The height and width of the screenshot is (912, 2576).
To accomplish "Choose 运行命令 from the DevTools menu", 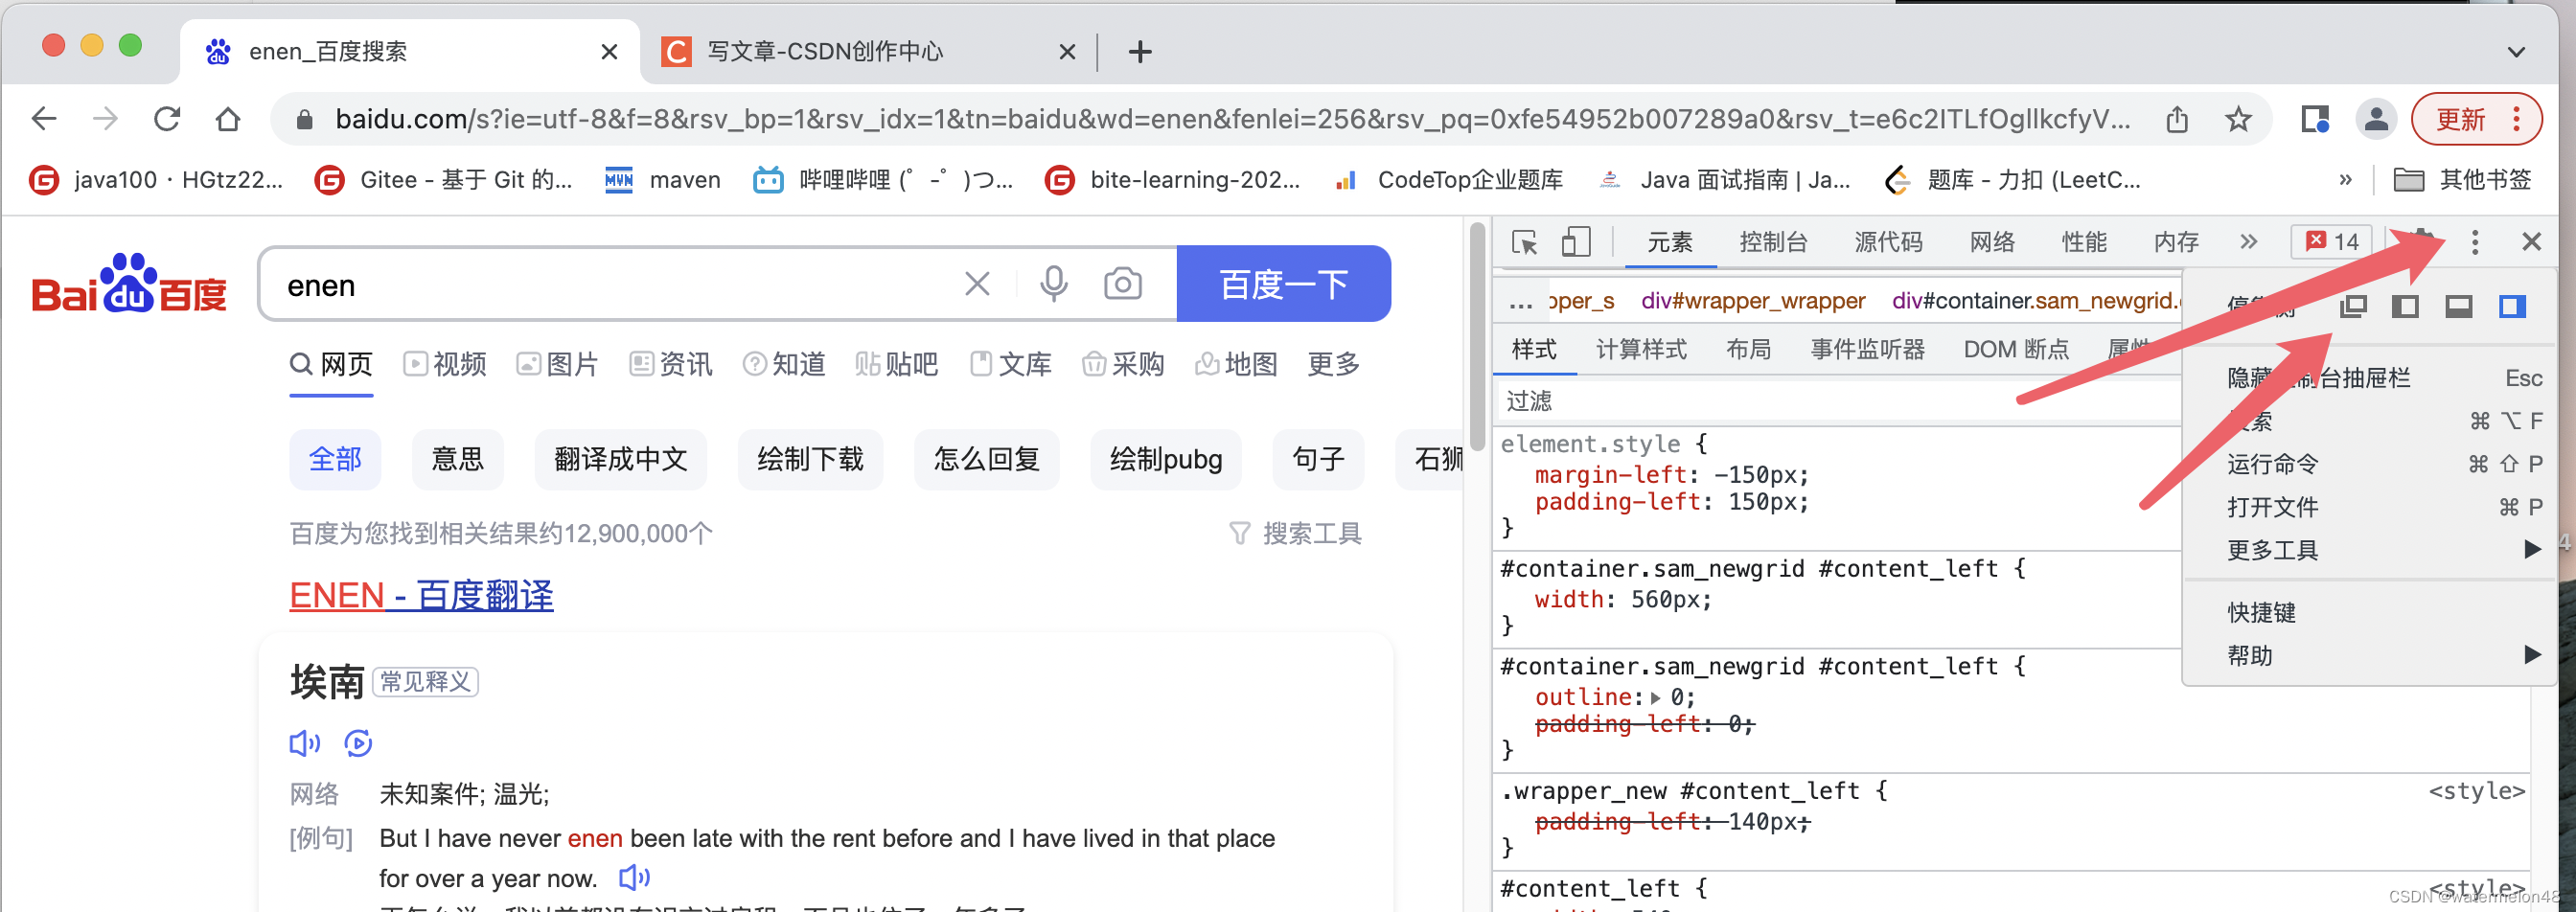I will 2368,464.
